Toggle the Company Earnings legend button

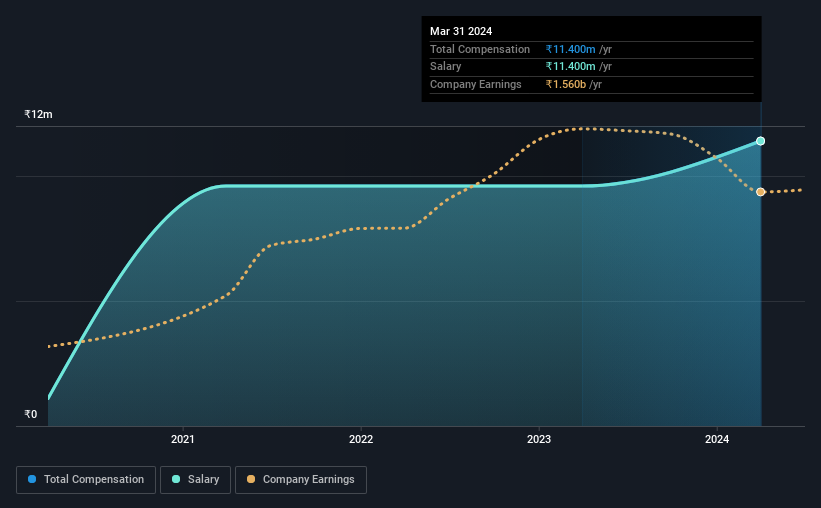click(301, 480)
